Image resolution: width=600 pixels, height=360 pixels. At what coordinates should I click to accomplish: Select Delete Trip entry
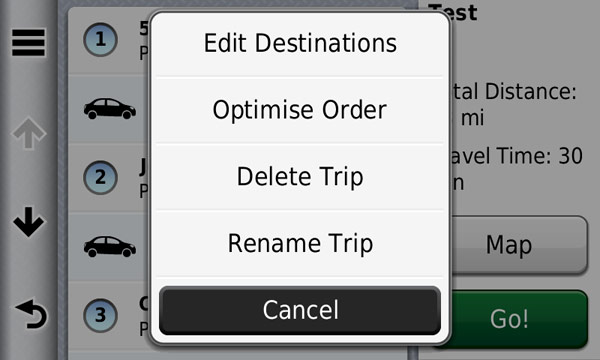(x=300, y=177)
